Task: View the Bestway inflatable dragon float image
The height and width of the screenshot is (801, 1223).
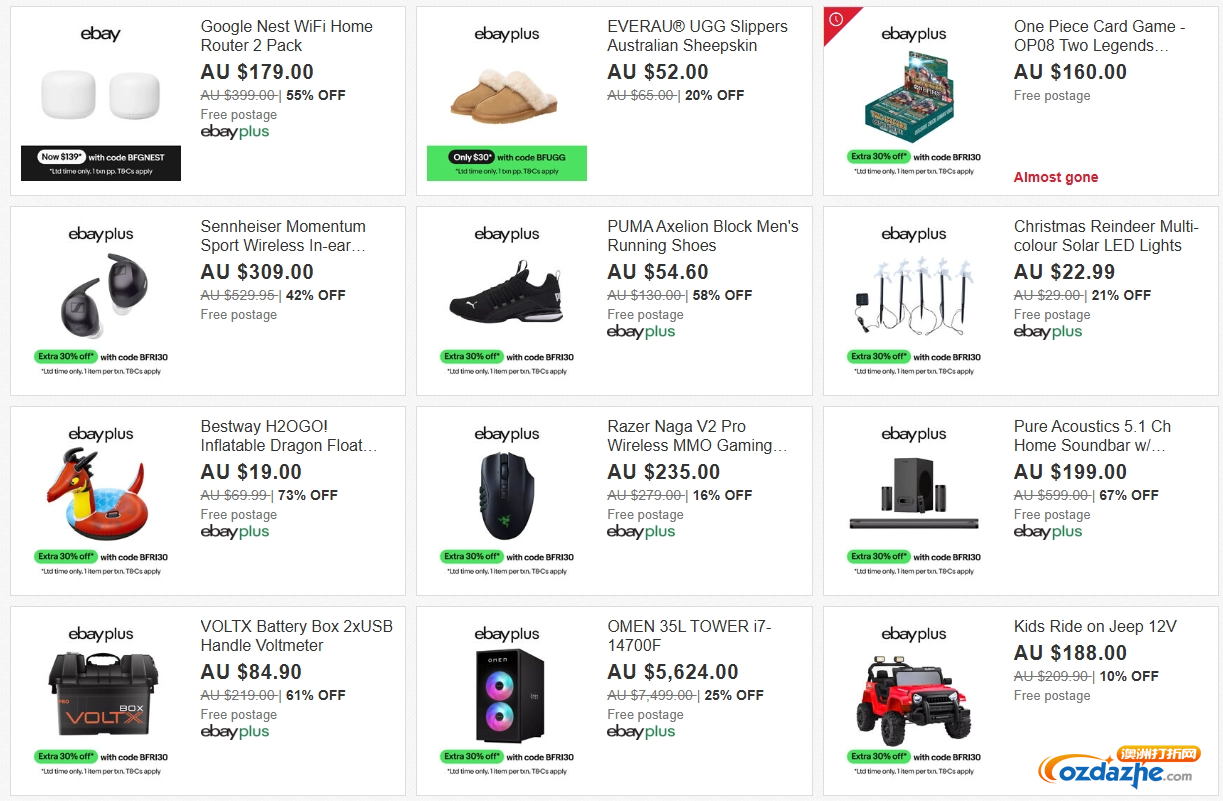Action: pyautogui.click(x=100, y=495)
